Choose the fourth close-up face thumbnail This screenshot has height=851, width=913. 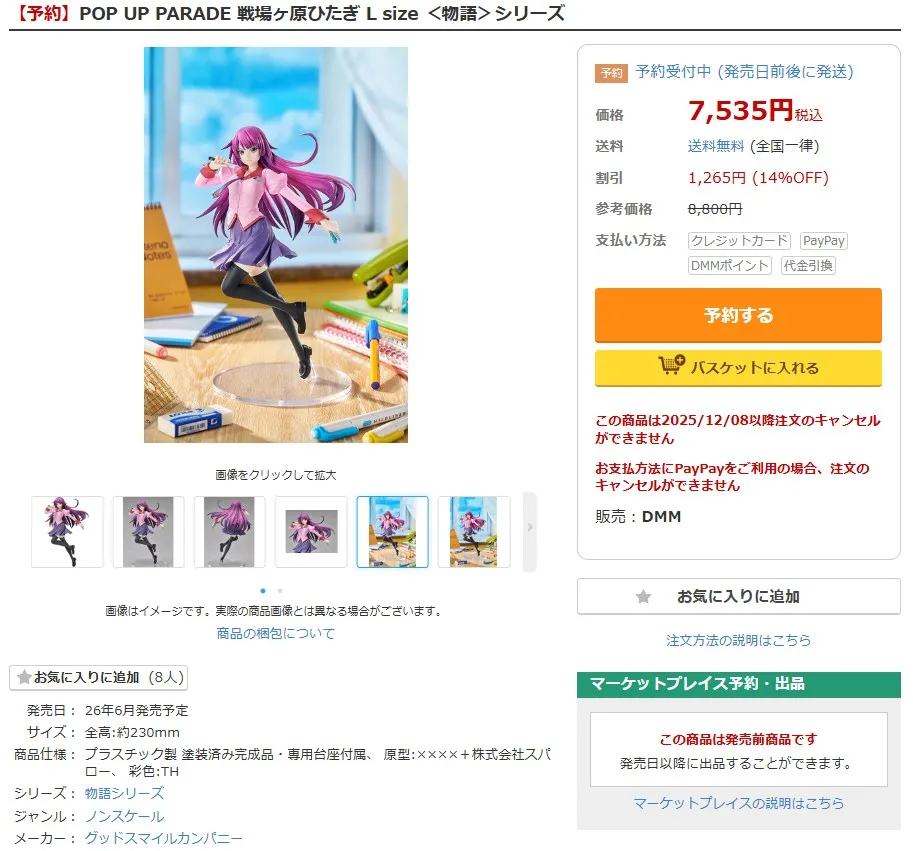click(x=311, y=532)
